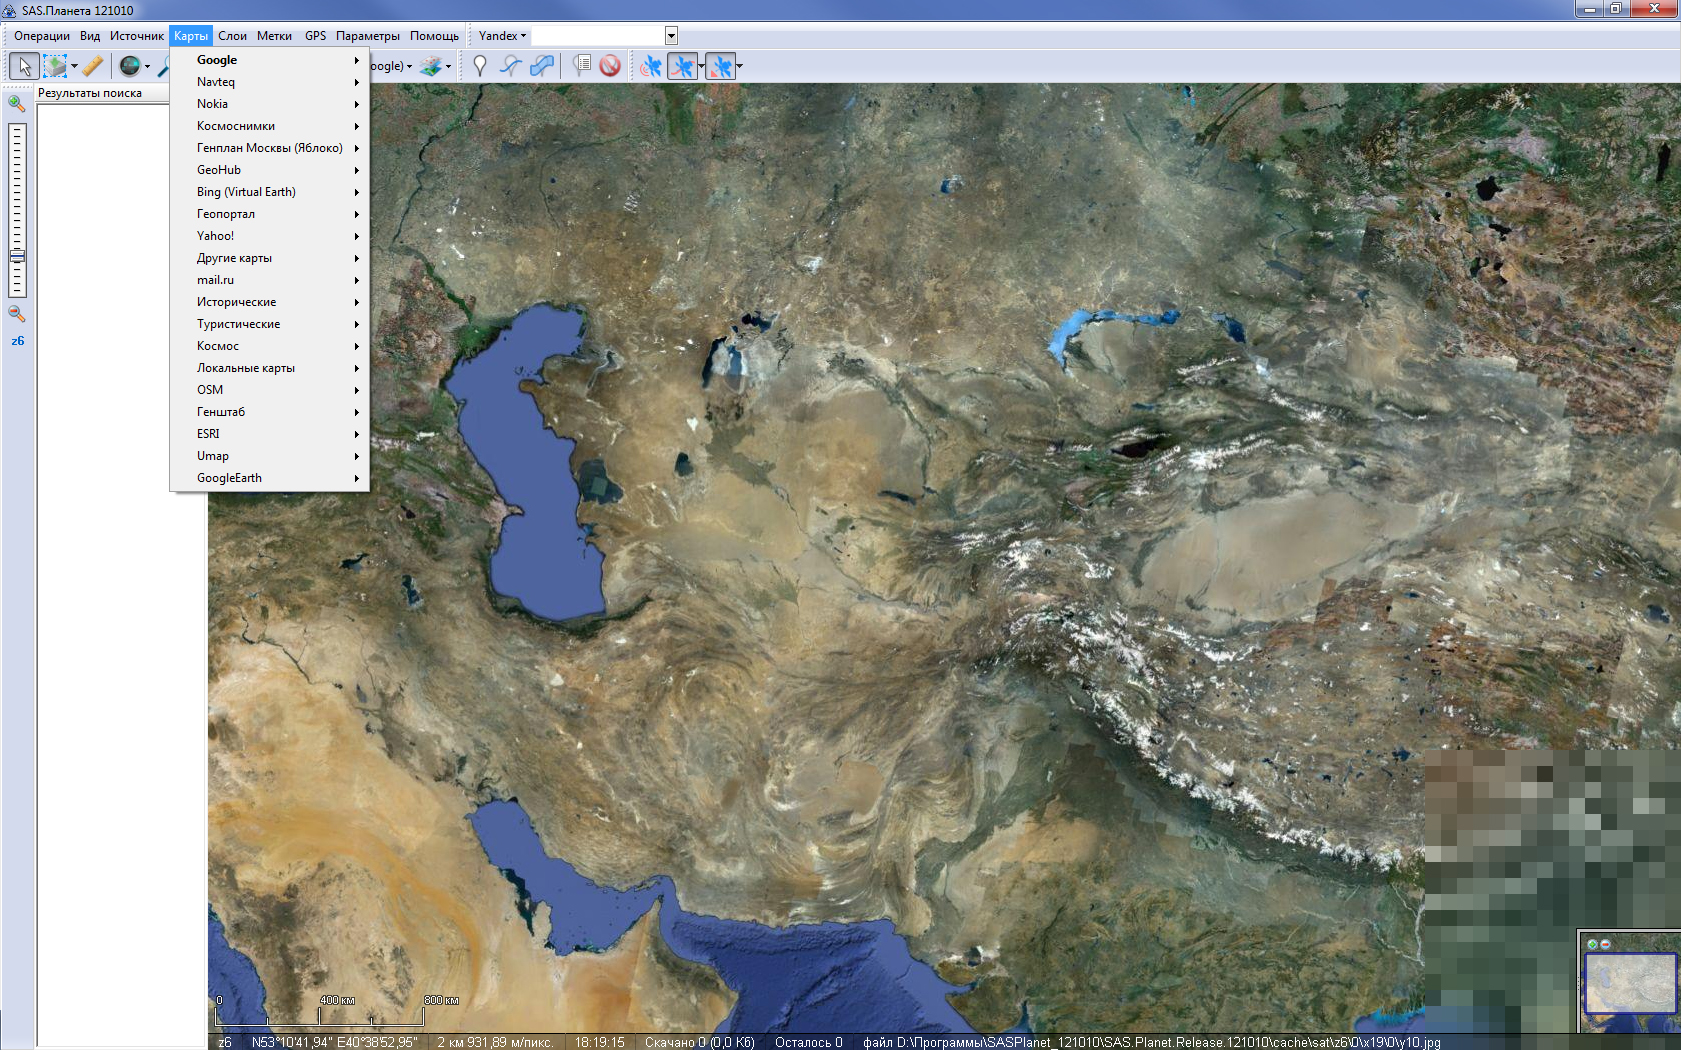Toggle GPS center-on-position satellite button
Viewport: 1681px width, 1050px height.
pyautogui.click(x=720, y=66)
